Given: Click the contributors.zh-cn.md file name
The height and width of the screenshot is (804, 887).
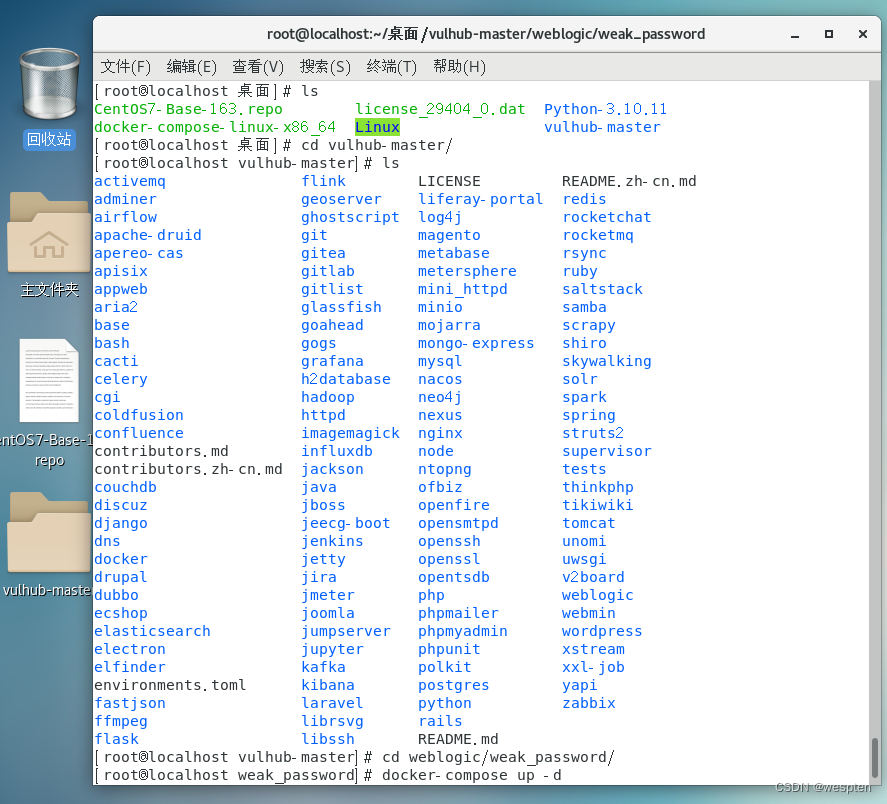Looking at the screenshot, I should (x=188, y=469).
